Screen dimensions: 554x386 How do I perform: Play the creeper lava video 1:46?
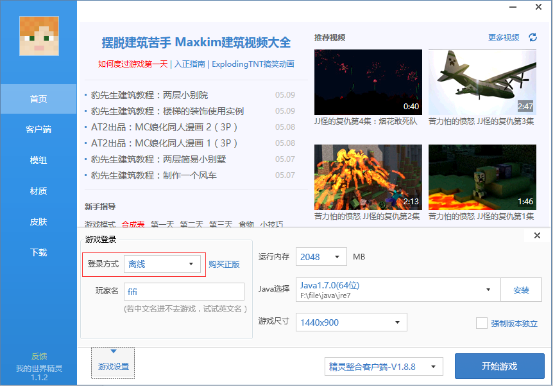pyautogui.click(x=482, y=177)
